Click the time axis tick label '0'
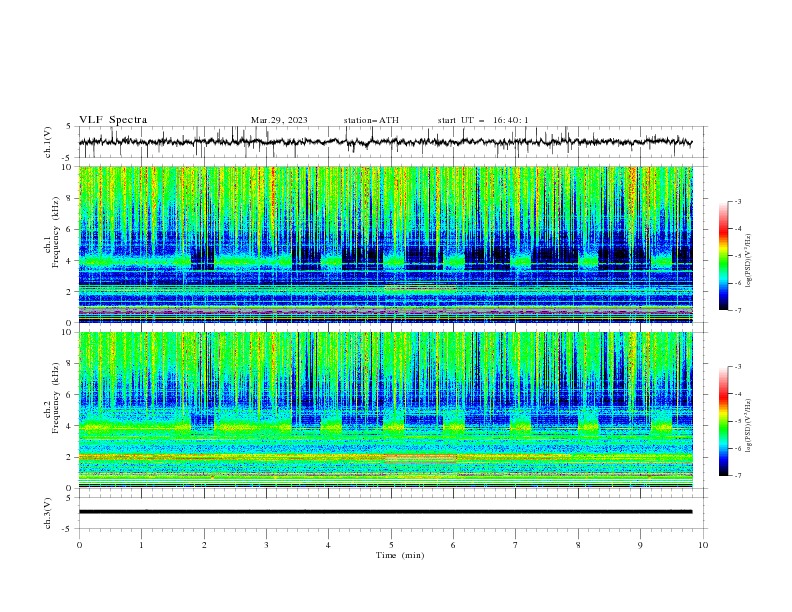The image size is (792, 612). pyautogui.click(x=79, y=545)
